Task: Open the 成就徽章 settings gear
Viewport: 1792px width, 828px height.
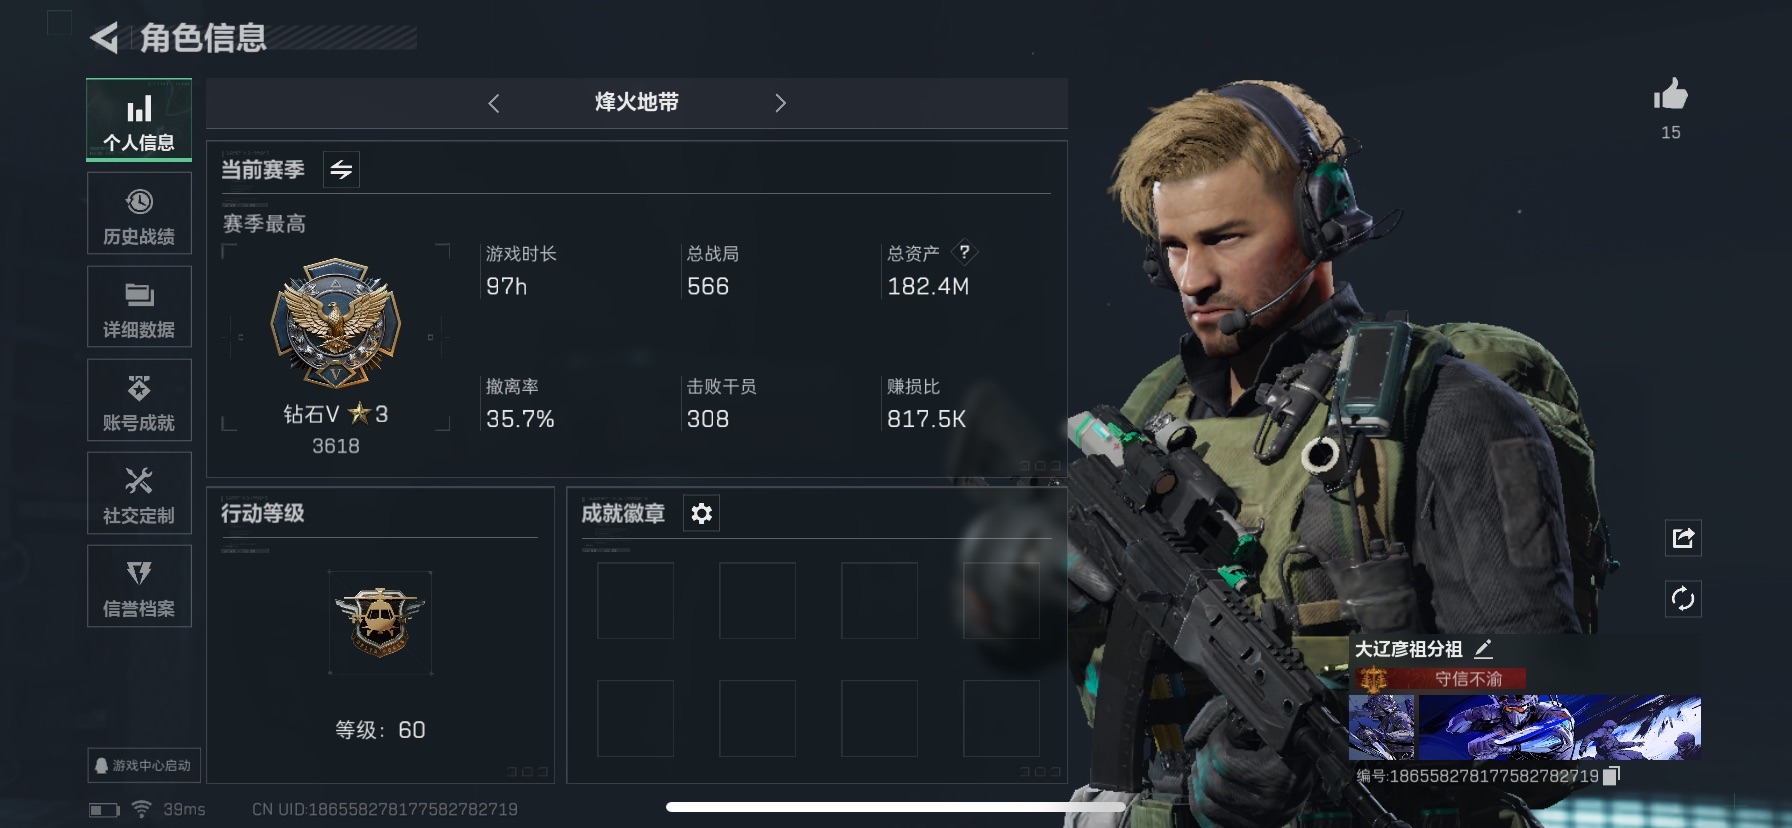Action: point(701,513)
